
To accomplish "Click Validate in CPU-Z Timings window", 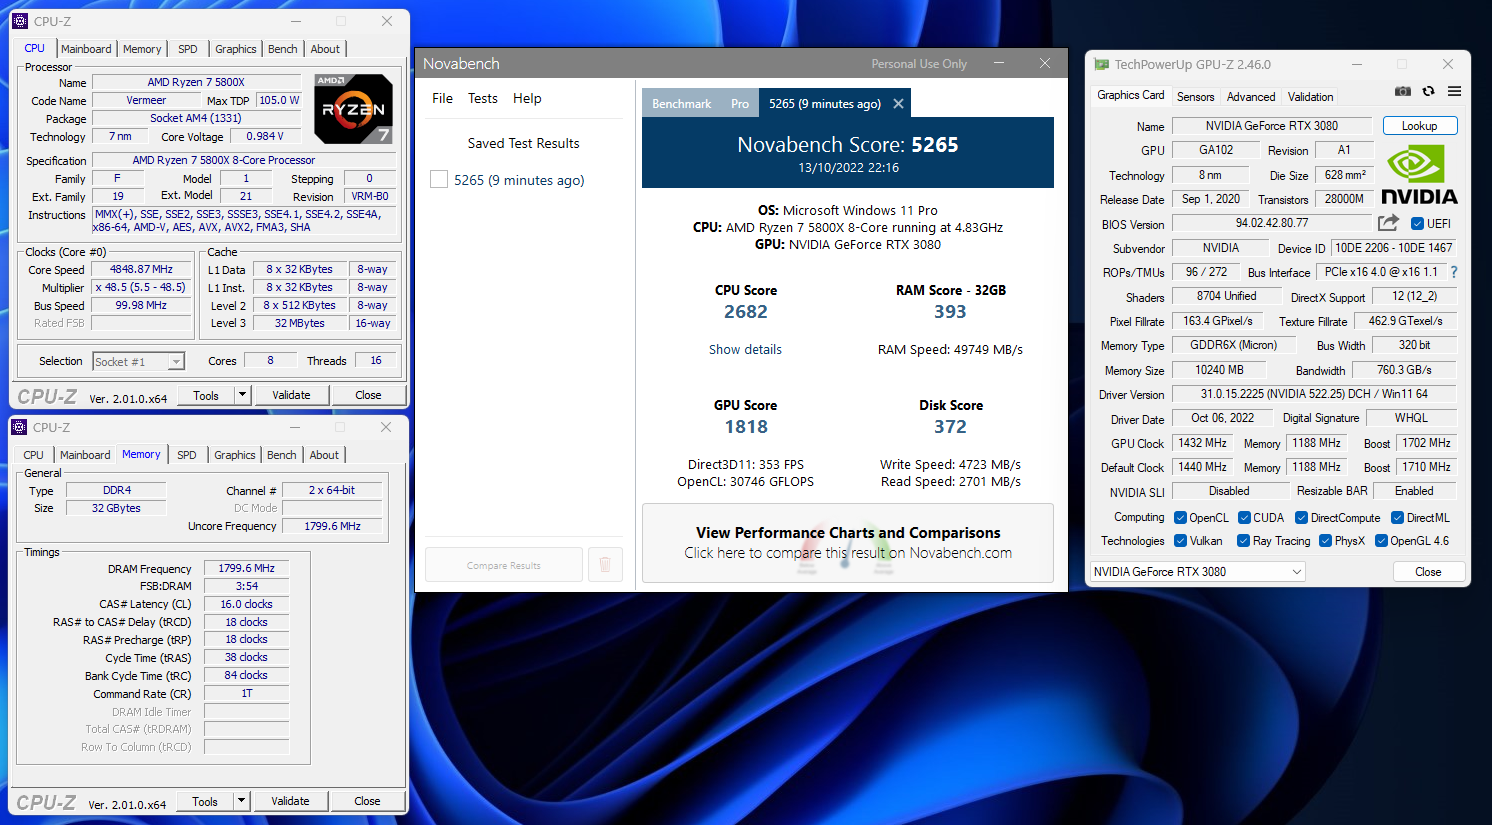I will [x=290, y=801].
